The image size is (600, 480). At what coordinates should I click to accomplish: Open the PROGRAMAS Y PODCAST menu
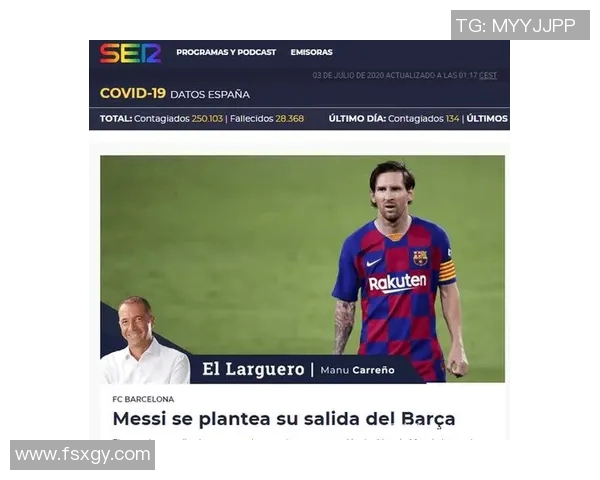(x=226, y=52)
